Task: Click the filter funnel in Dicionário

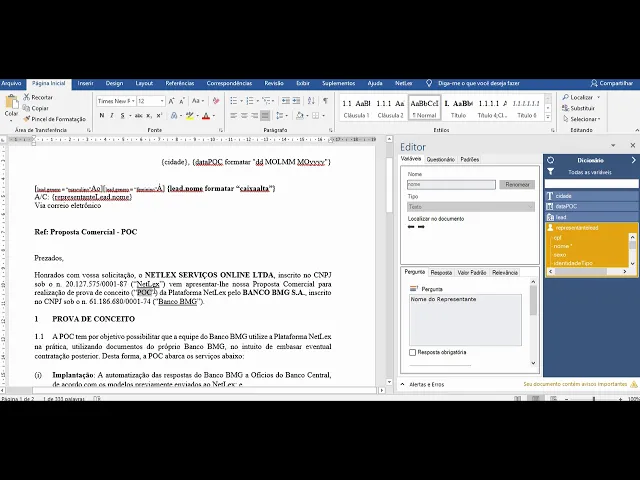Action: click(551, 171)
